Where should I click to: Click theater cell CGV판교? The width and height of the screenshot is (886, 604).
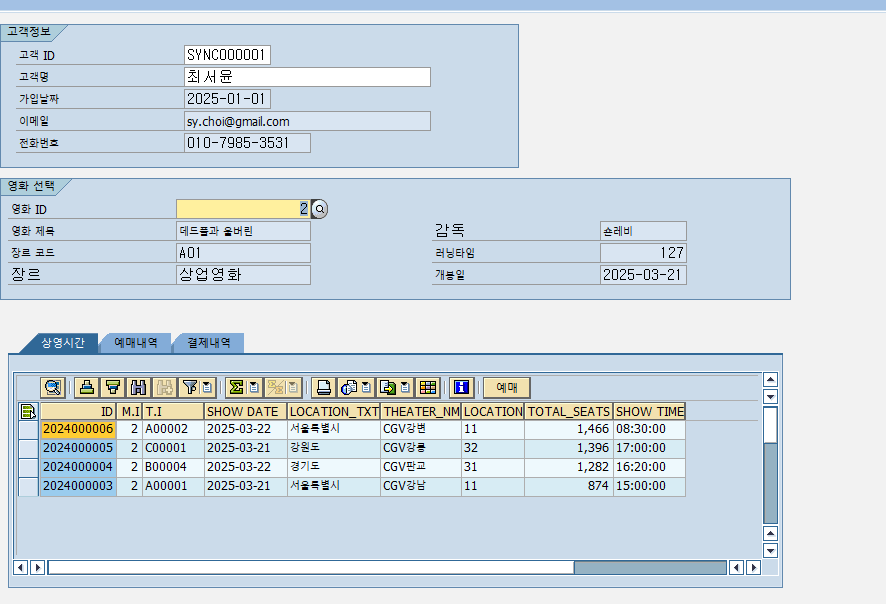tap(421, 467)
